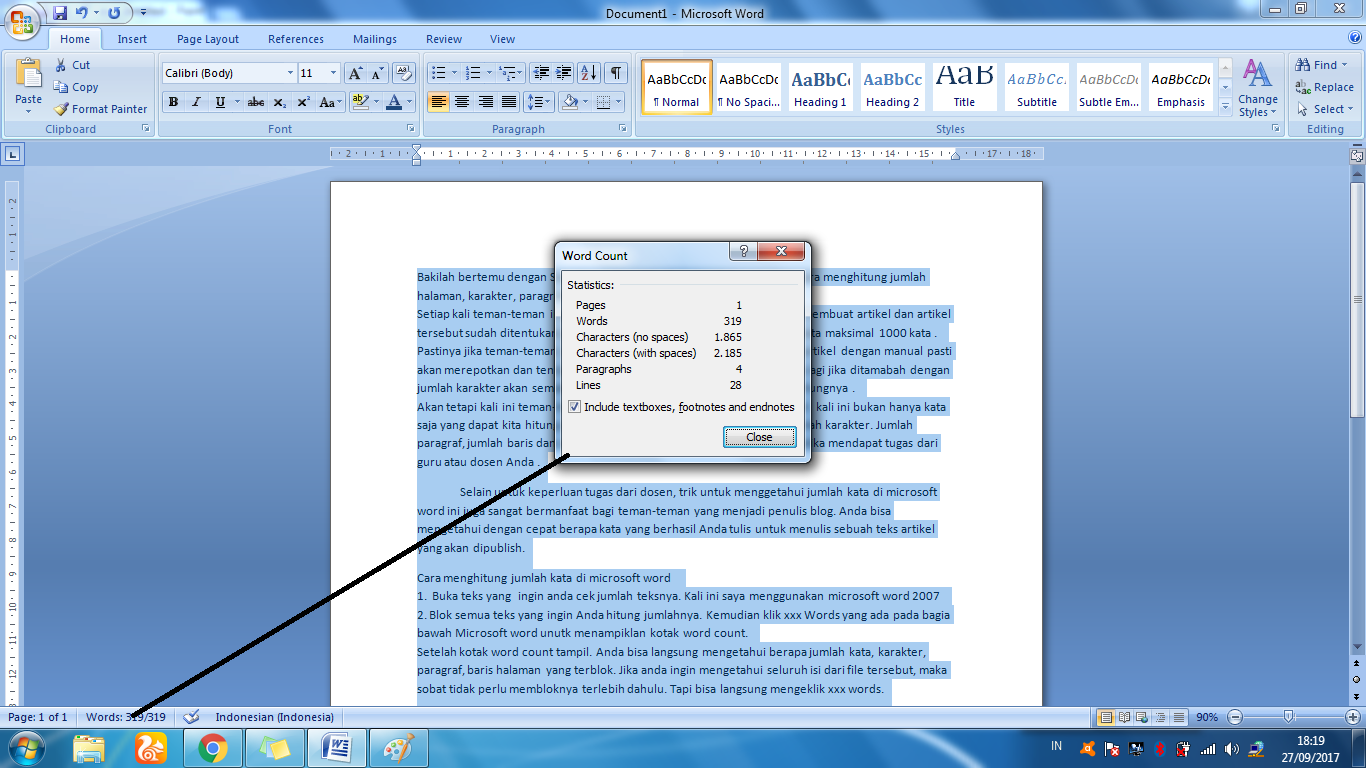1366x768 pixels.
Task: Apply Superscript formatting
Action: tap(303, 102)
